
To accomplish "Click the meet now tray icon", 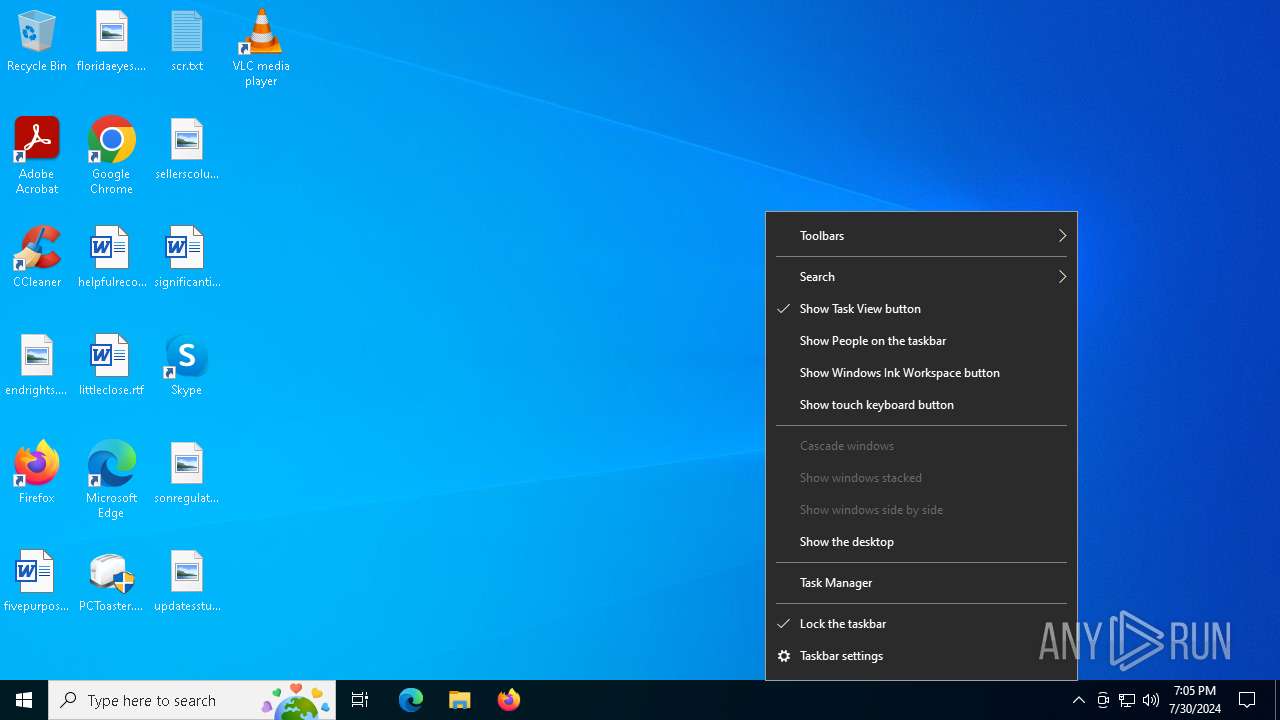I will [1103, 700].
